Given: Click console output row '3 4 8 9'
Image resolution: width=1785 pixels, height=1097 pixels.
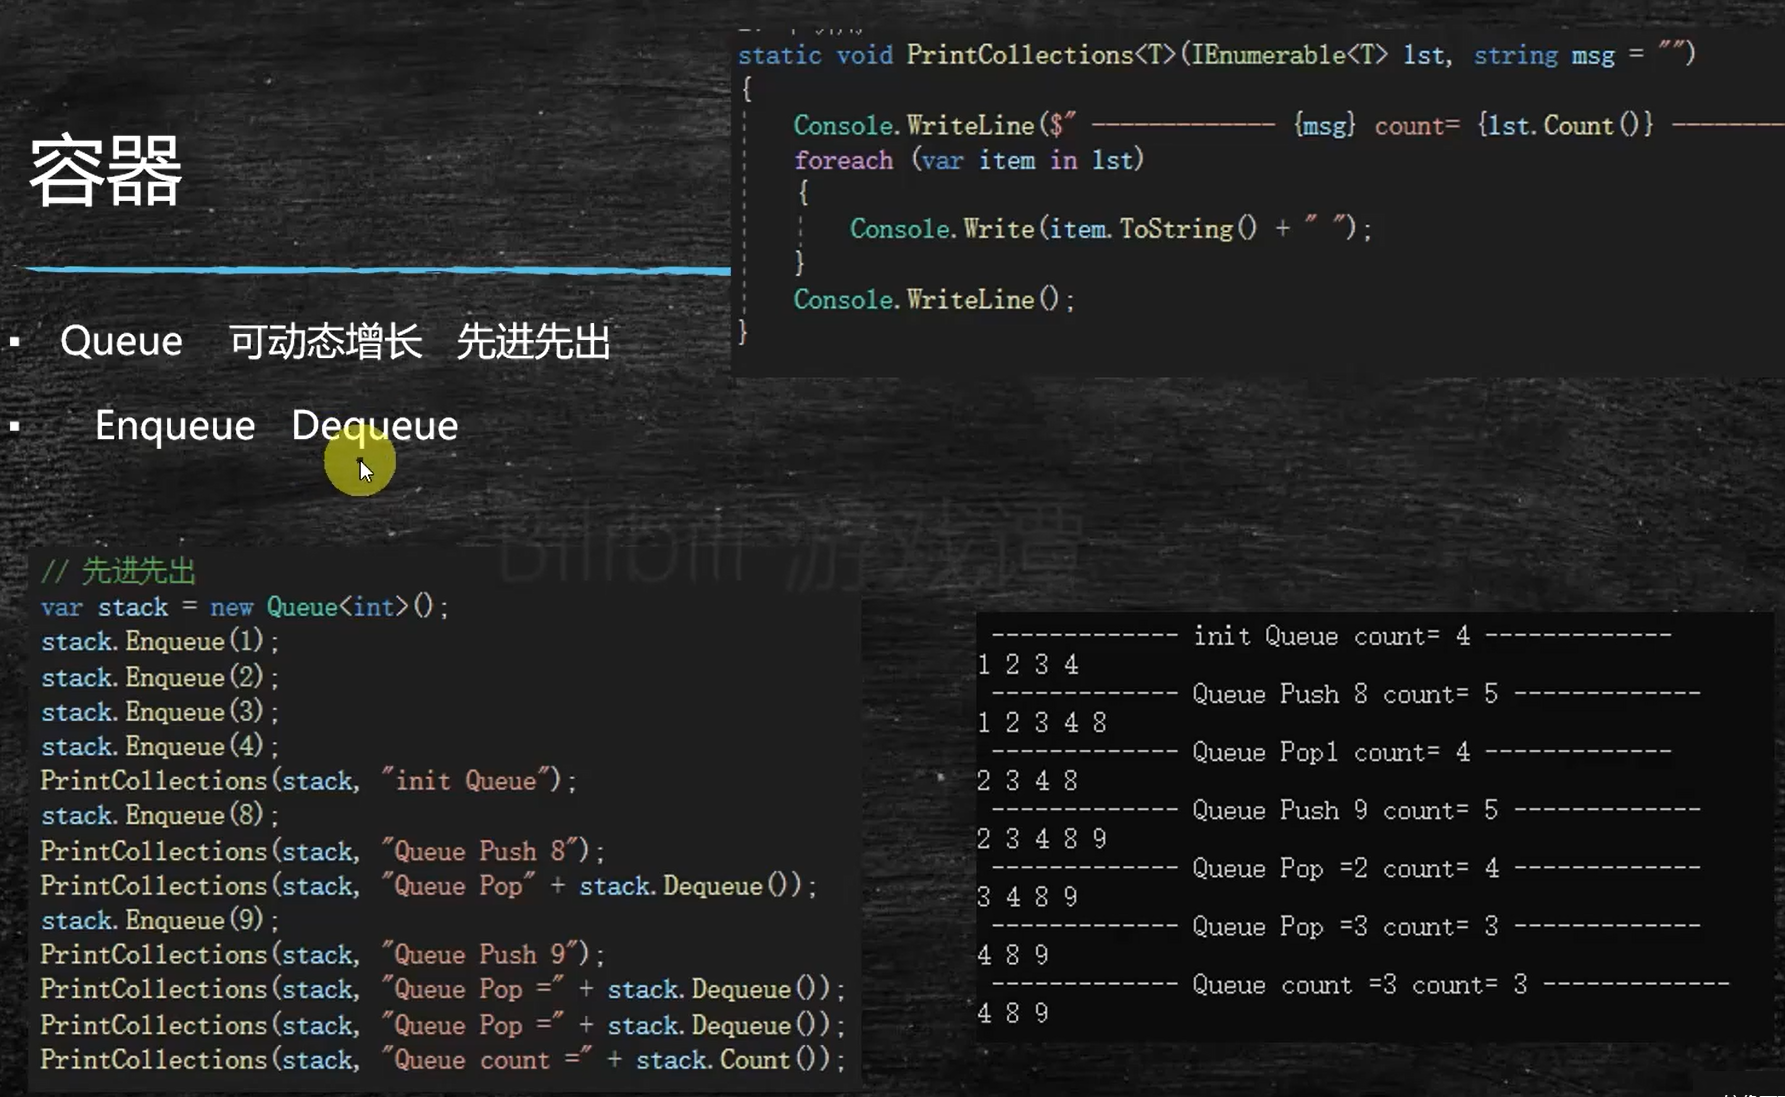Looking at the screenshot, I should click(x=1029, y=897).
